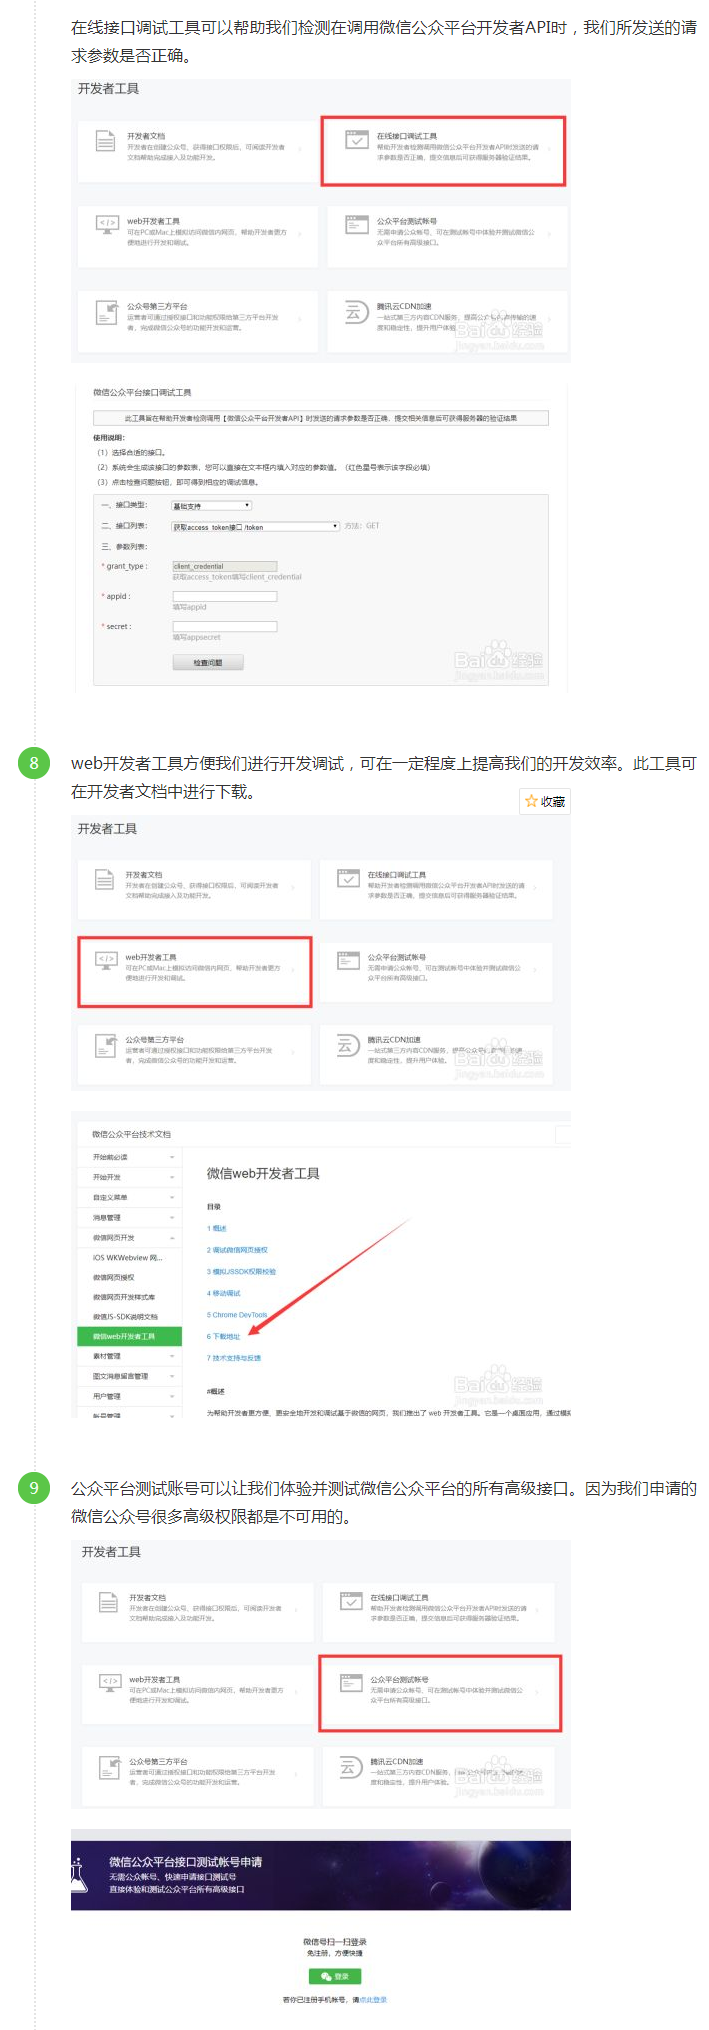Click the appid input field
The image size is (709, 2030).
click(x=224, y=596)
